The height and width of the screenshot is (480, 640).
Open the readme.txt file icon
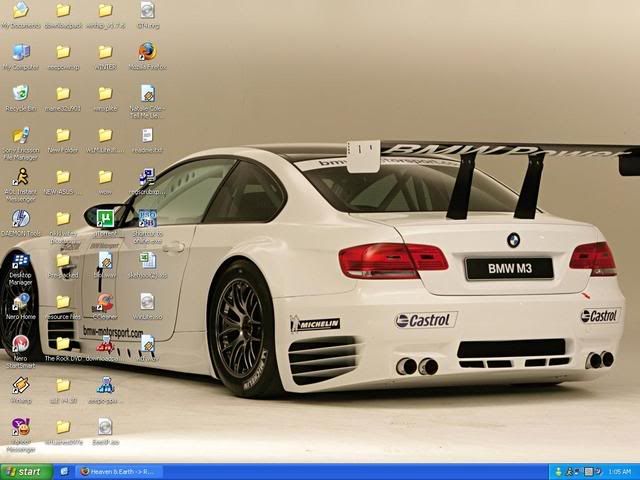click(x=147, y=135)
